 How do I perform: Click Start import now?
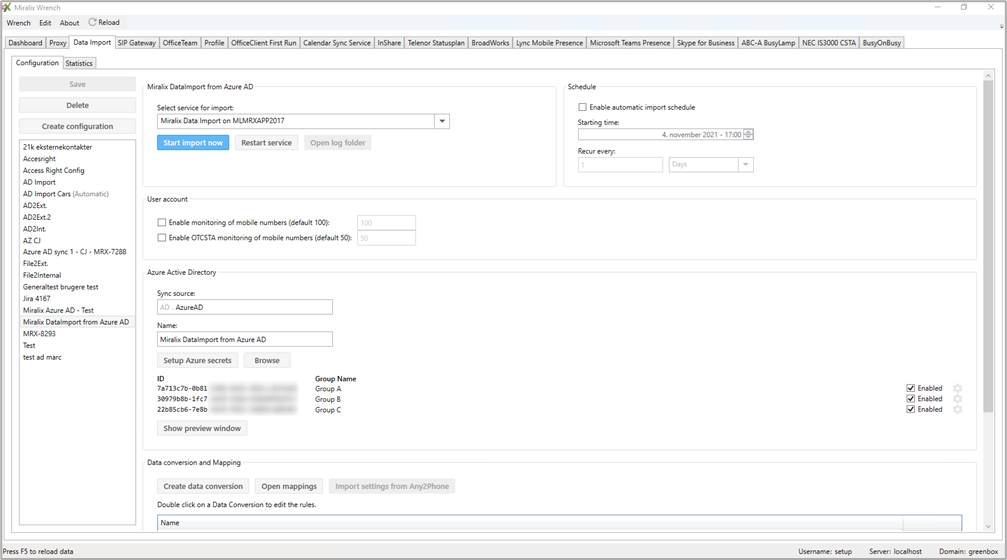(193, 143)
